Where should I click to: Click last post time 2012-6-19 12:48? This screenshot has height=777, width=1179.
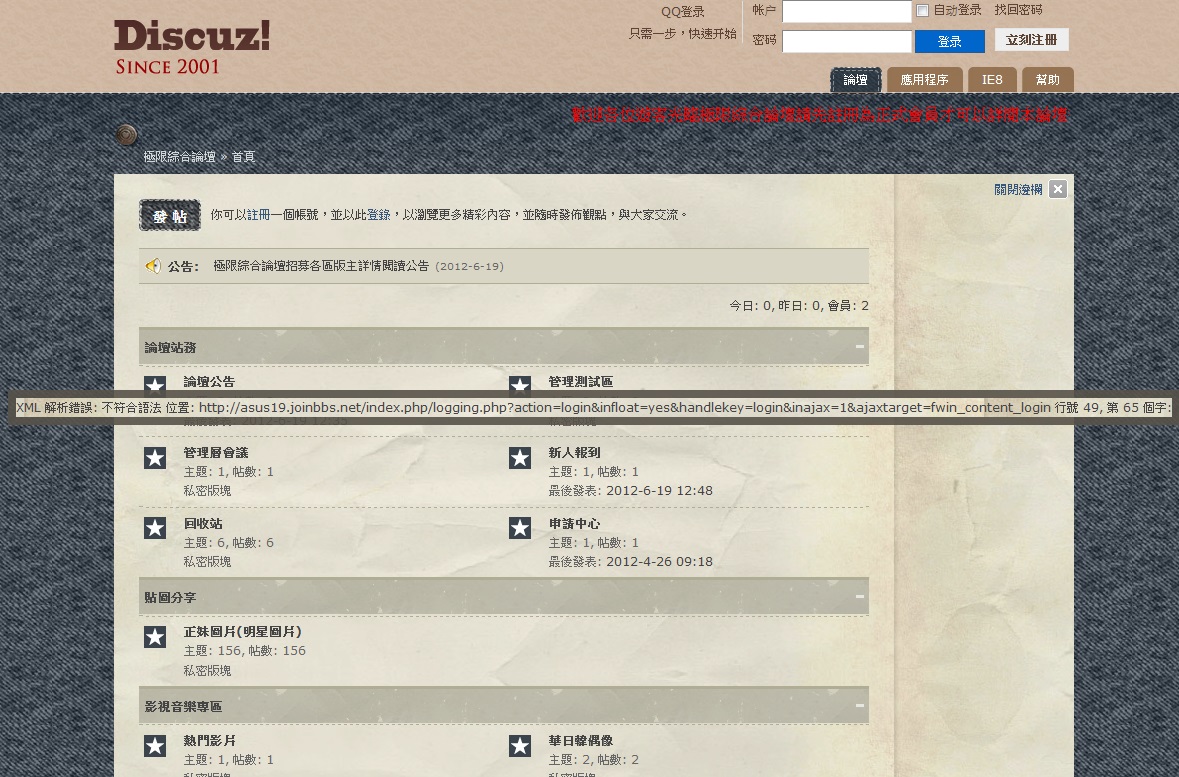[x=659, y=490]
